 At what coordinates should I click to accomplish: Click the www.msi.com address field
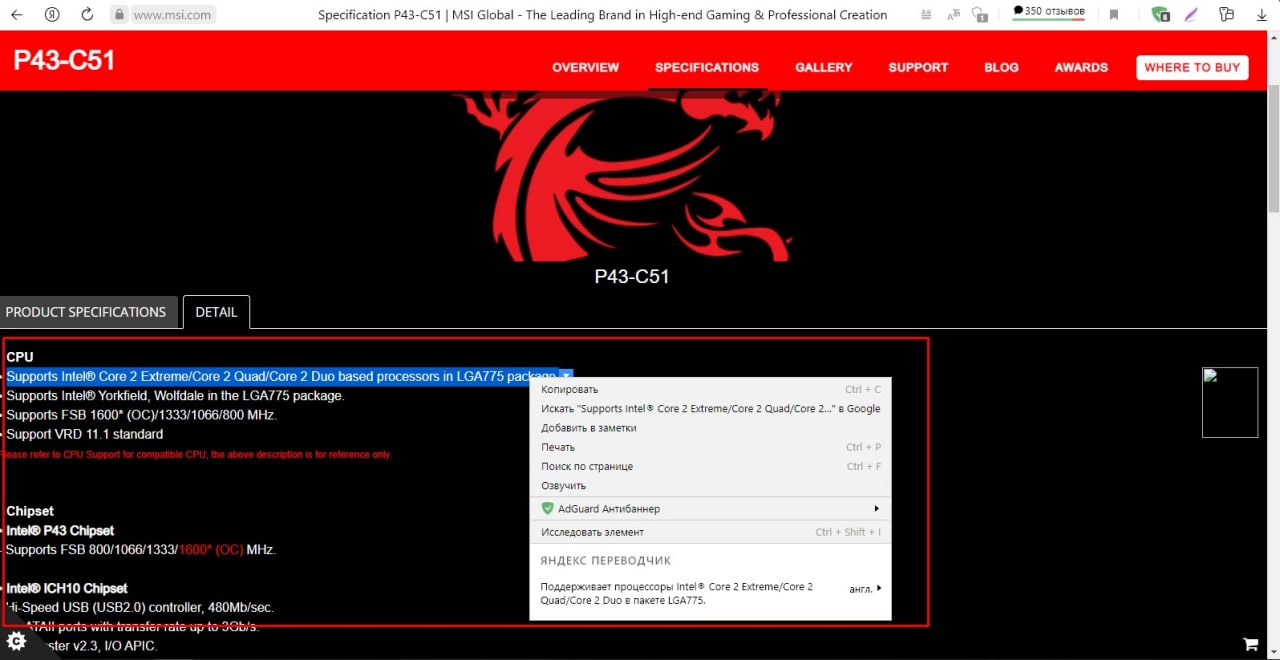(x=171, y=15)
